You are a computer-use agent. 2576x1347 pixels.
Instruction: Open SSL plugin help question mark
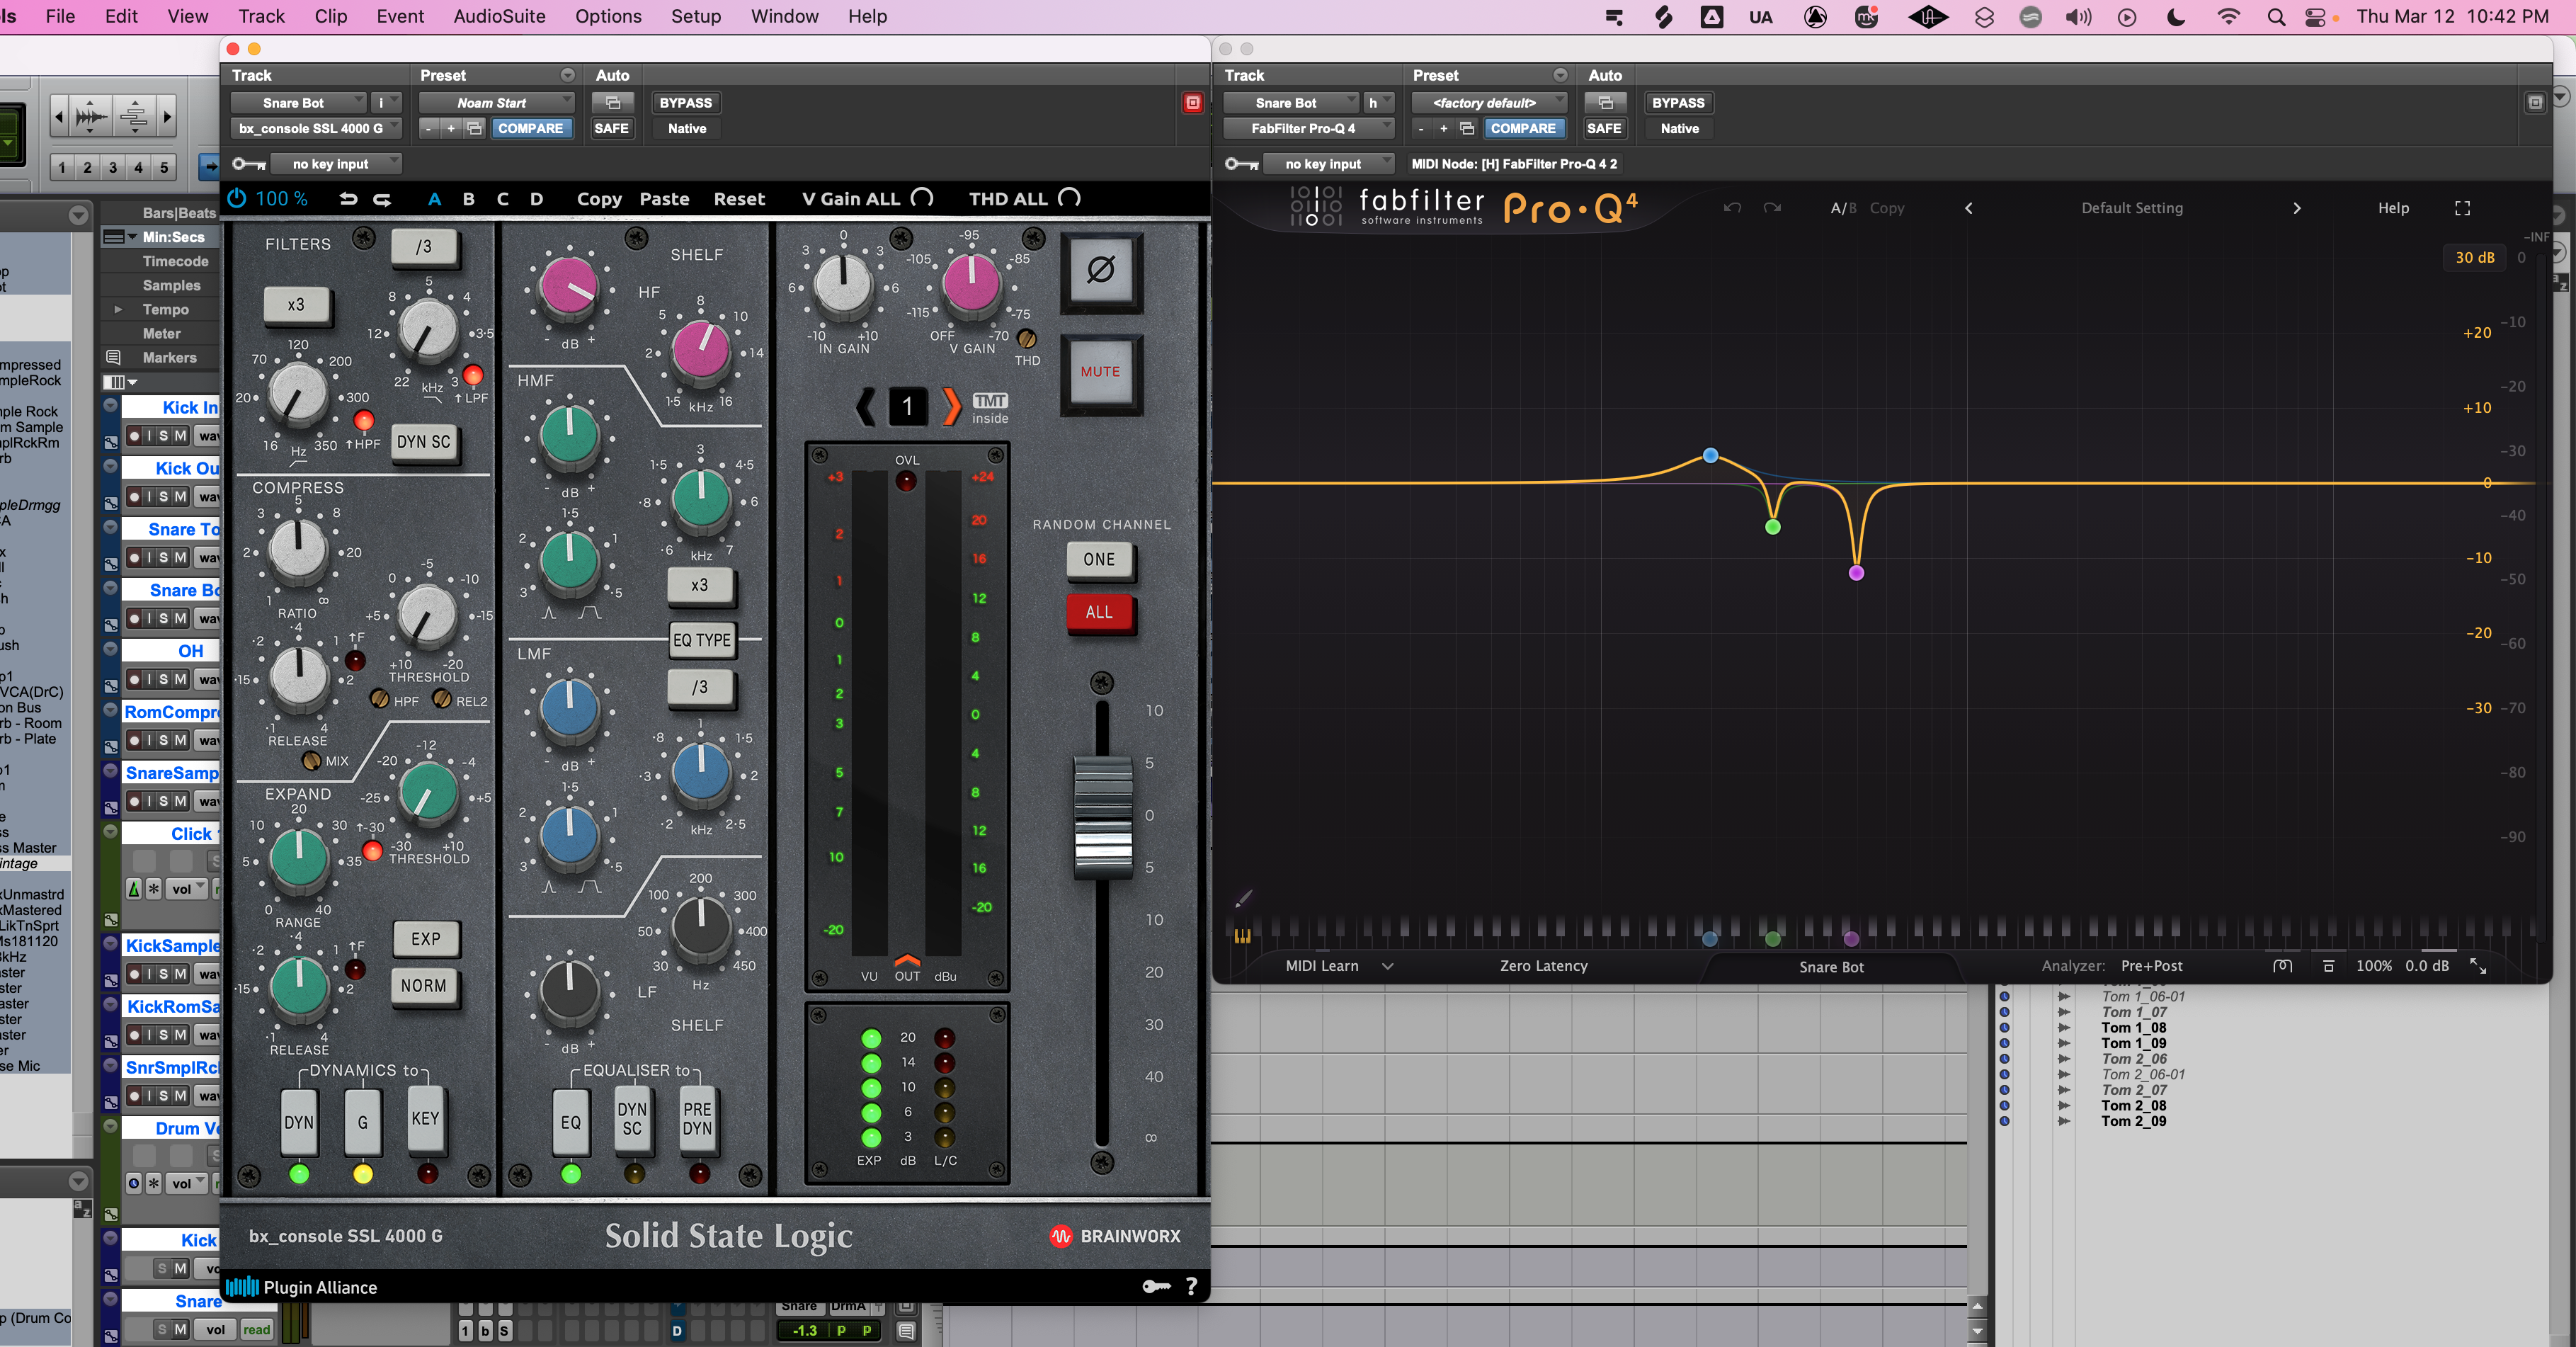(x=1191, y=1286)
